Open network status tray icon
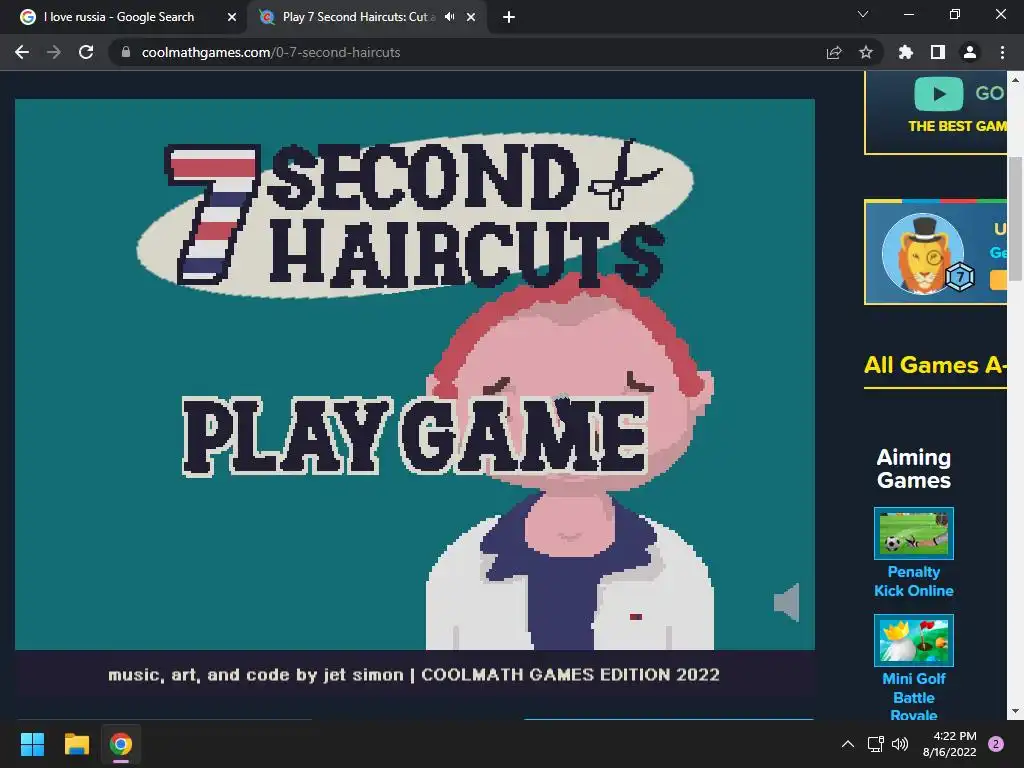This screenshot has height=768, width=1024. click(875, 744)
